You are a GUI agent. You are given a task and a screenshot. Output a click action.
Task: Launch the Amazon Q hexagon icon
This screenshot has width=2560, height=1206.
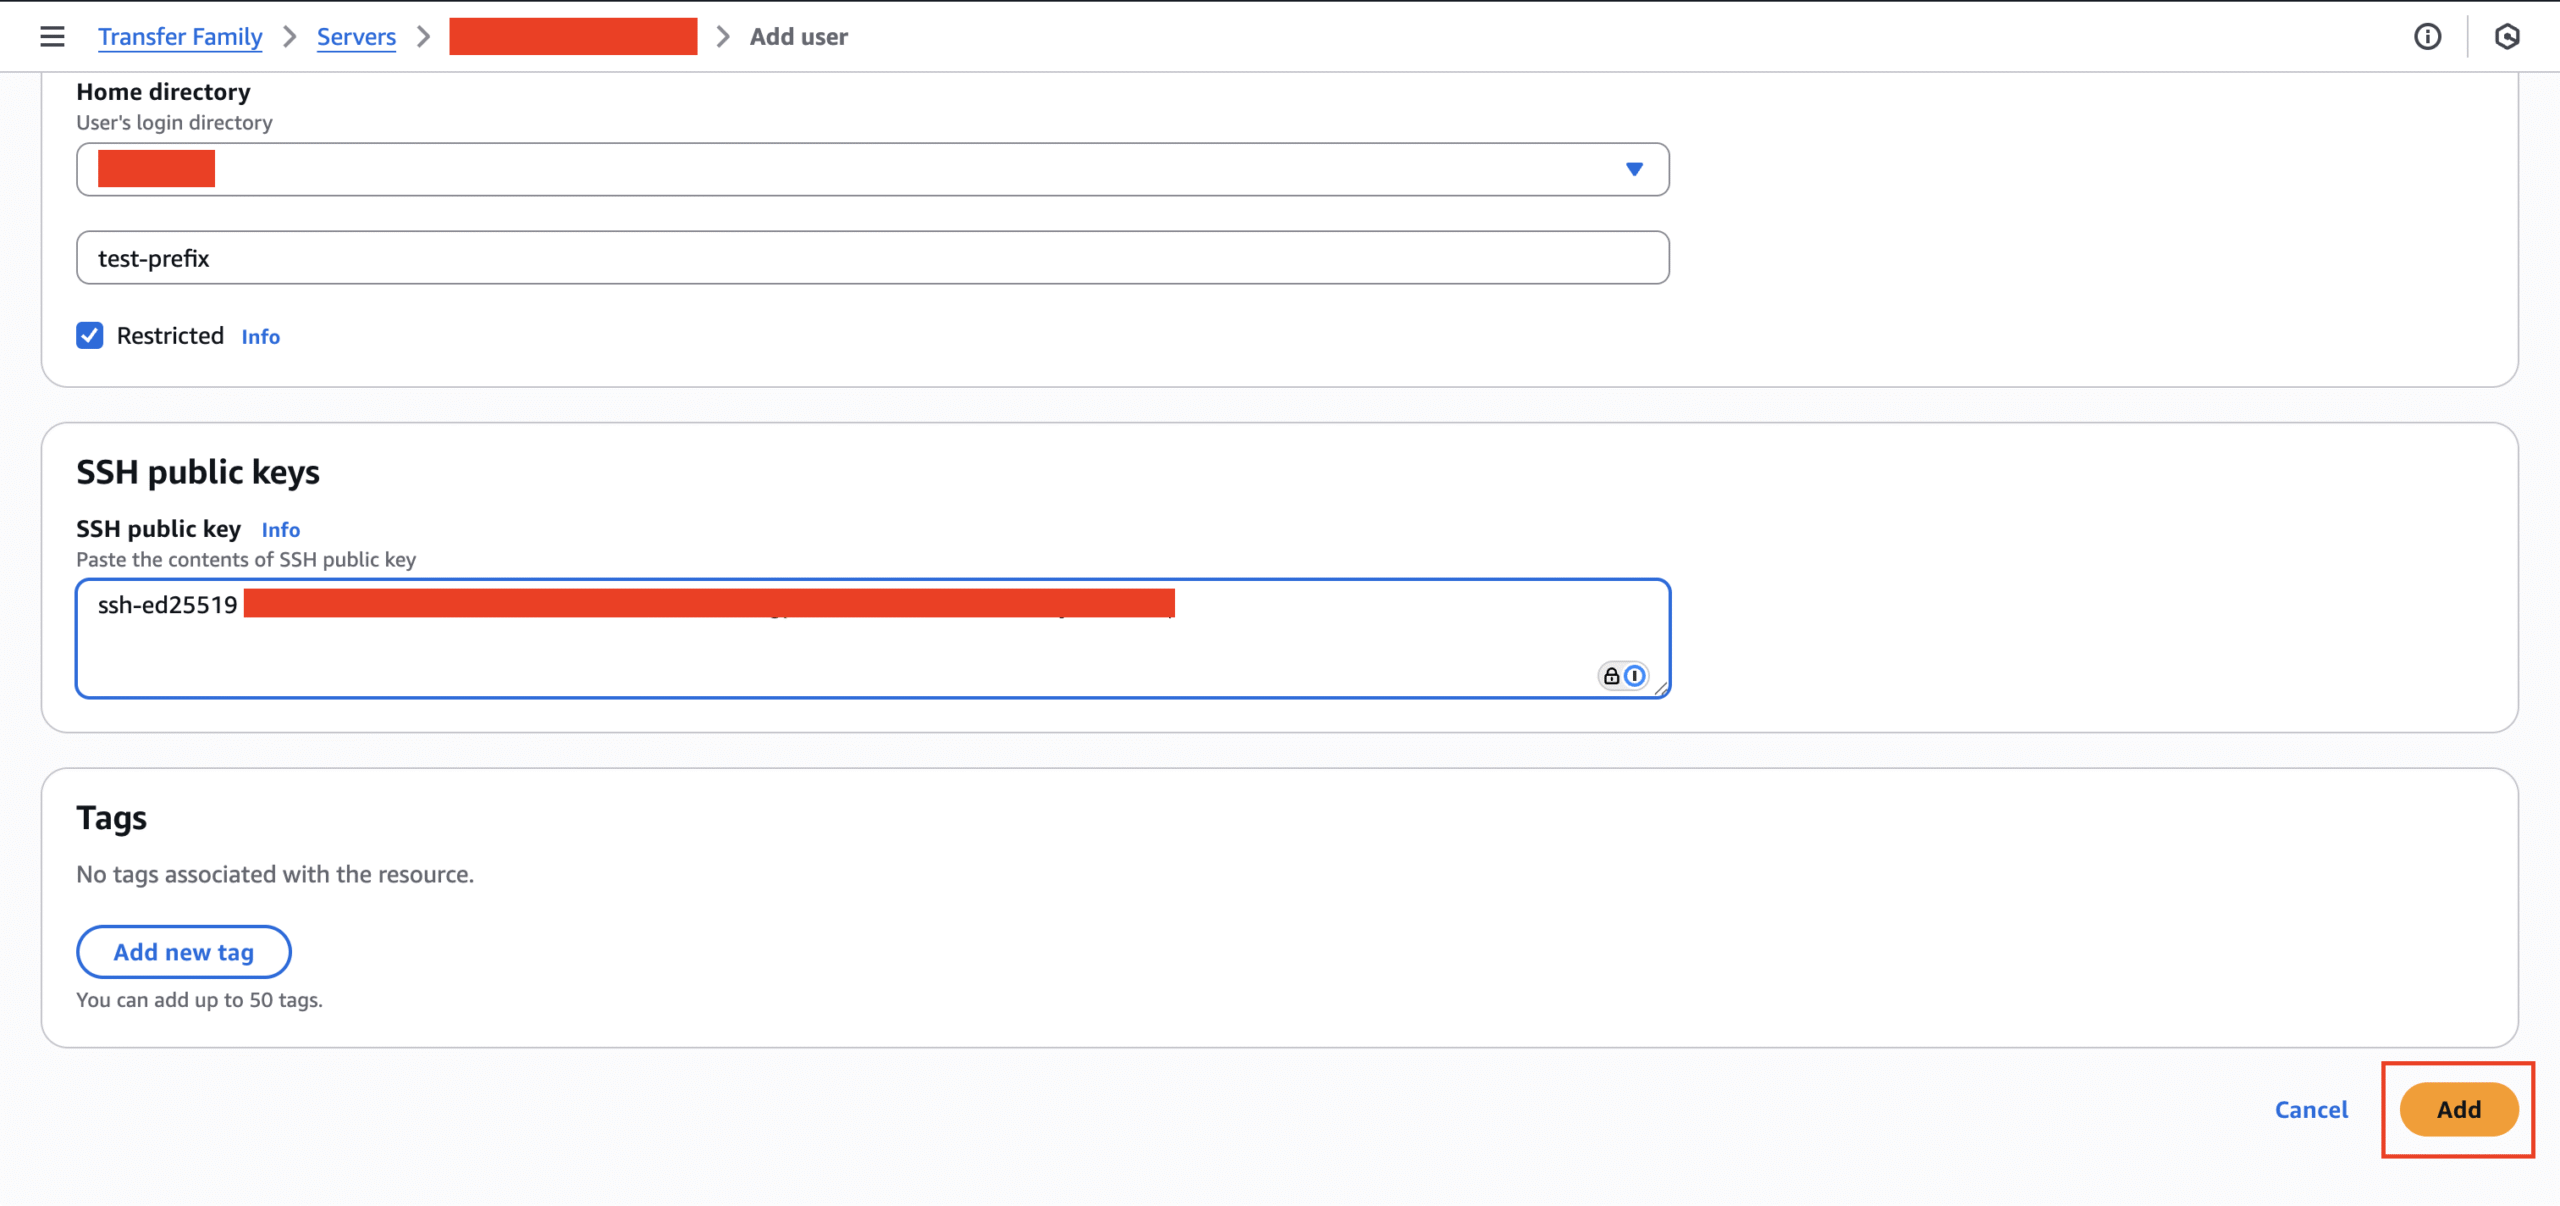coord(2506,37)
